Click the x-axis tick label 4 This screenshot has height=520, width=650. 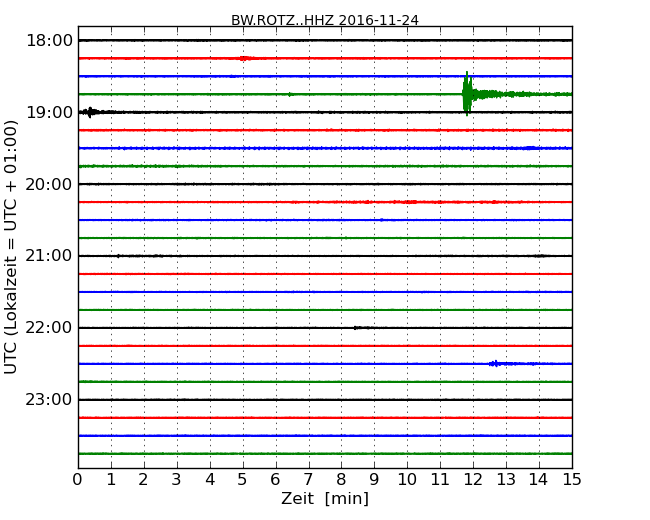tap(210, 480)
